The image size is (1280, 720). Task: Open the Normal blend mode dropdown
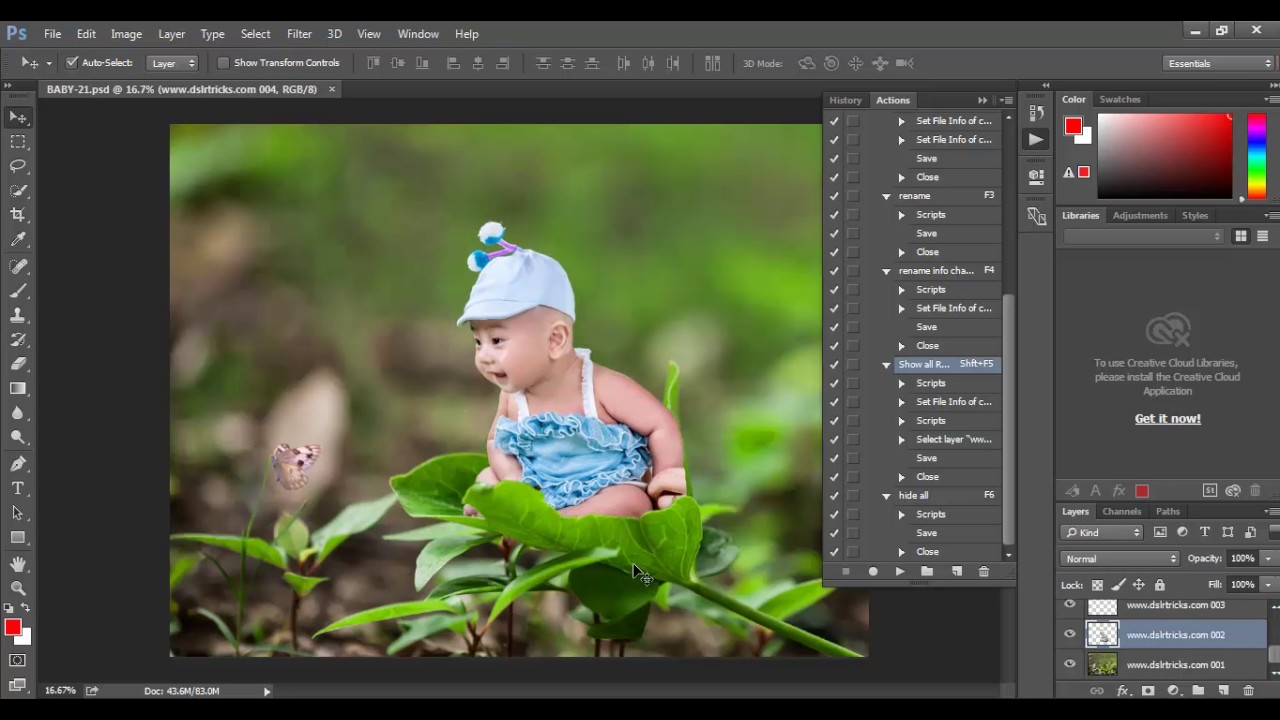[1121, 559]
